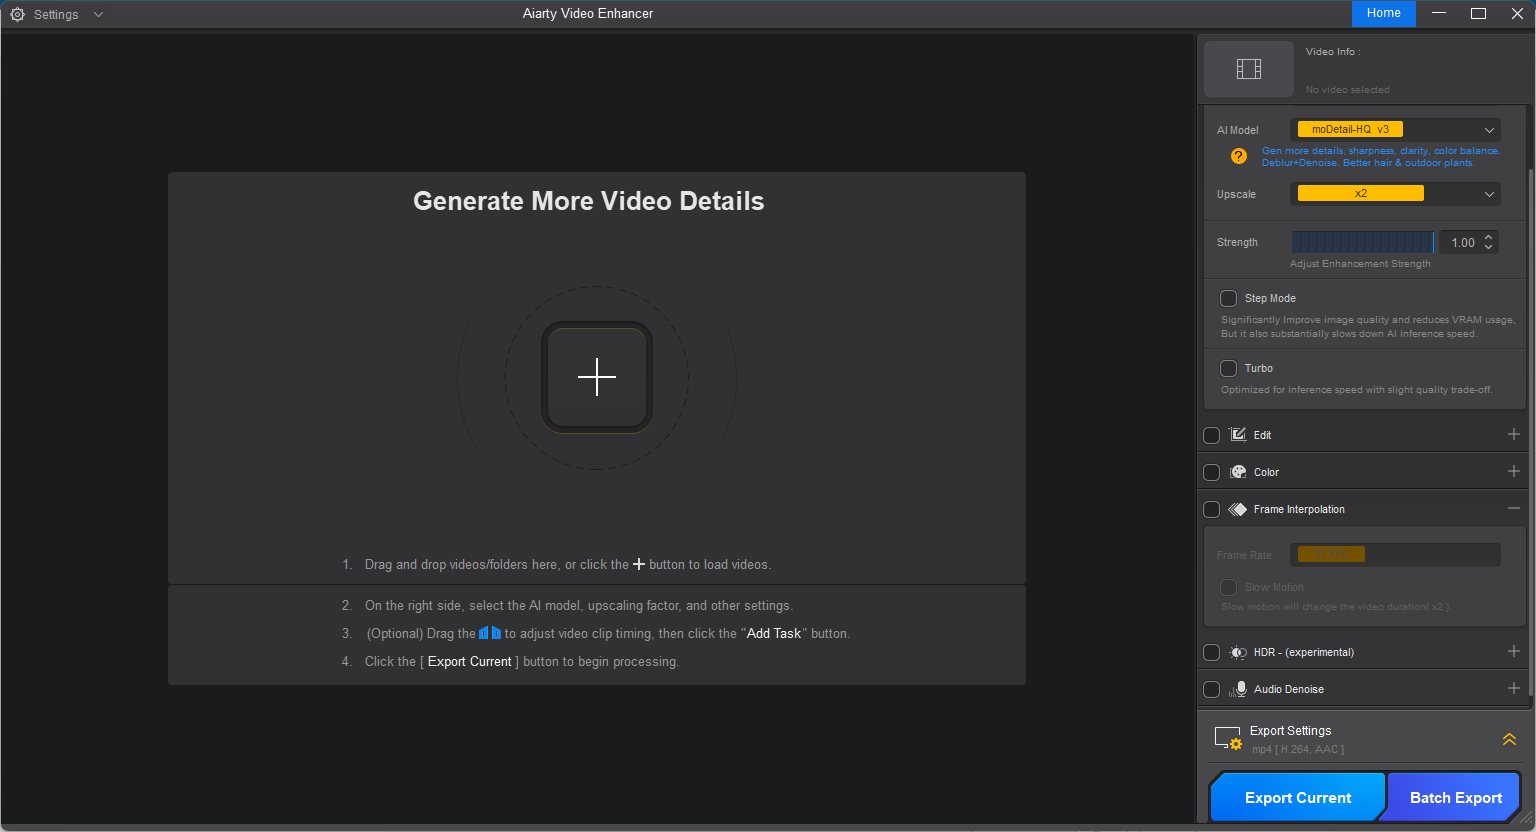Viewport: 1536px width, 832px height.
Task: Click the film strip video thumbnail icon
Action: [1248, 69]
